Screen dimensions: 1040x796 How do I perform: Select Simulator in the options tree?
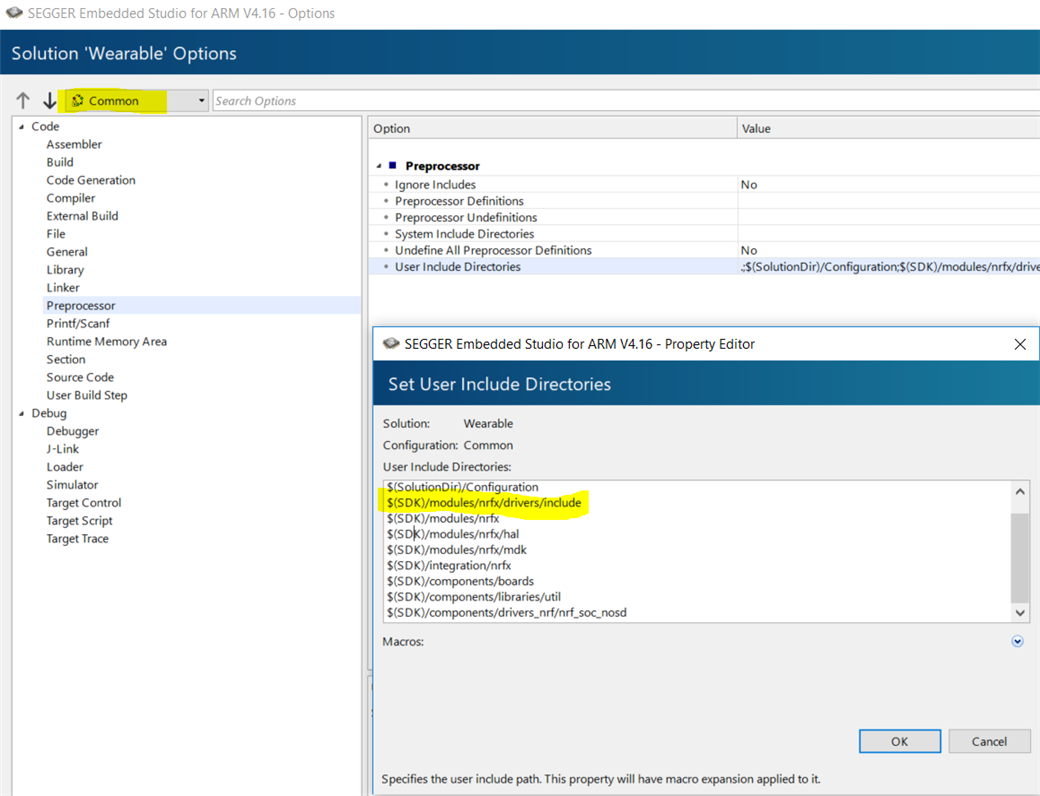(x=72, y=485)
